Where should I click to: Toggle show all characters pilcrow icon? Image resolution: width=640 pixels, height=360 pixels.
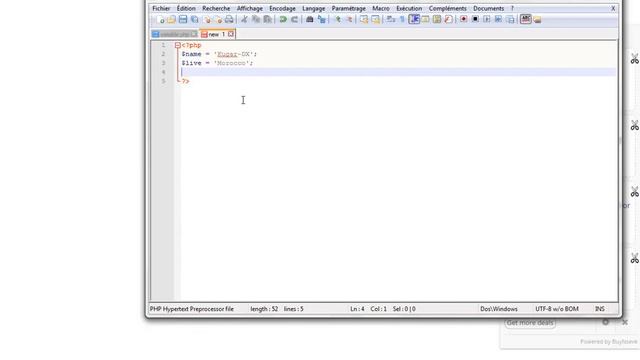(402, 19)
